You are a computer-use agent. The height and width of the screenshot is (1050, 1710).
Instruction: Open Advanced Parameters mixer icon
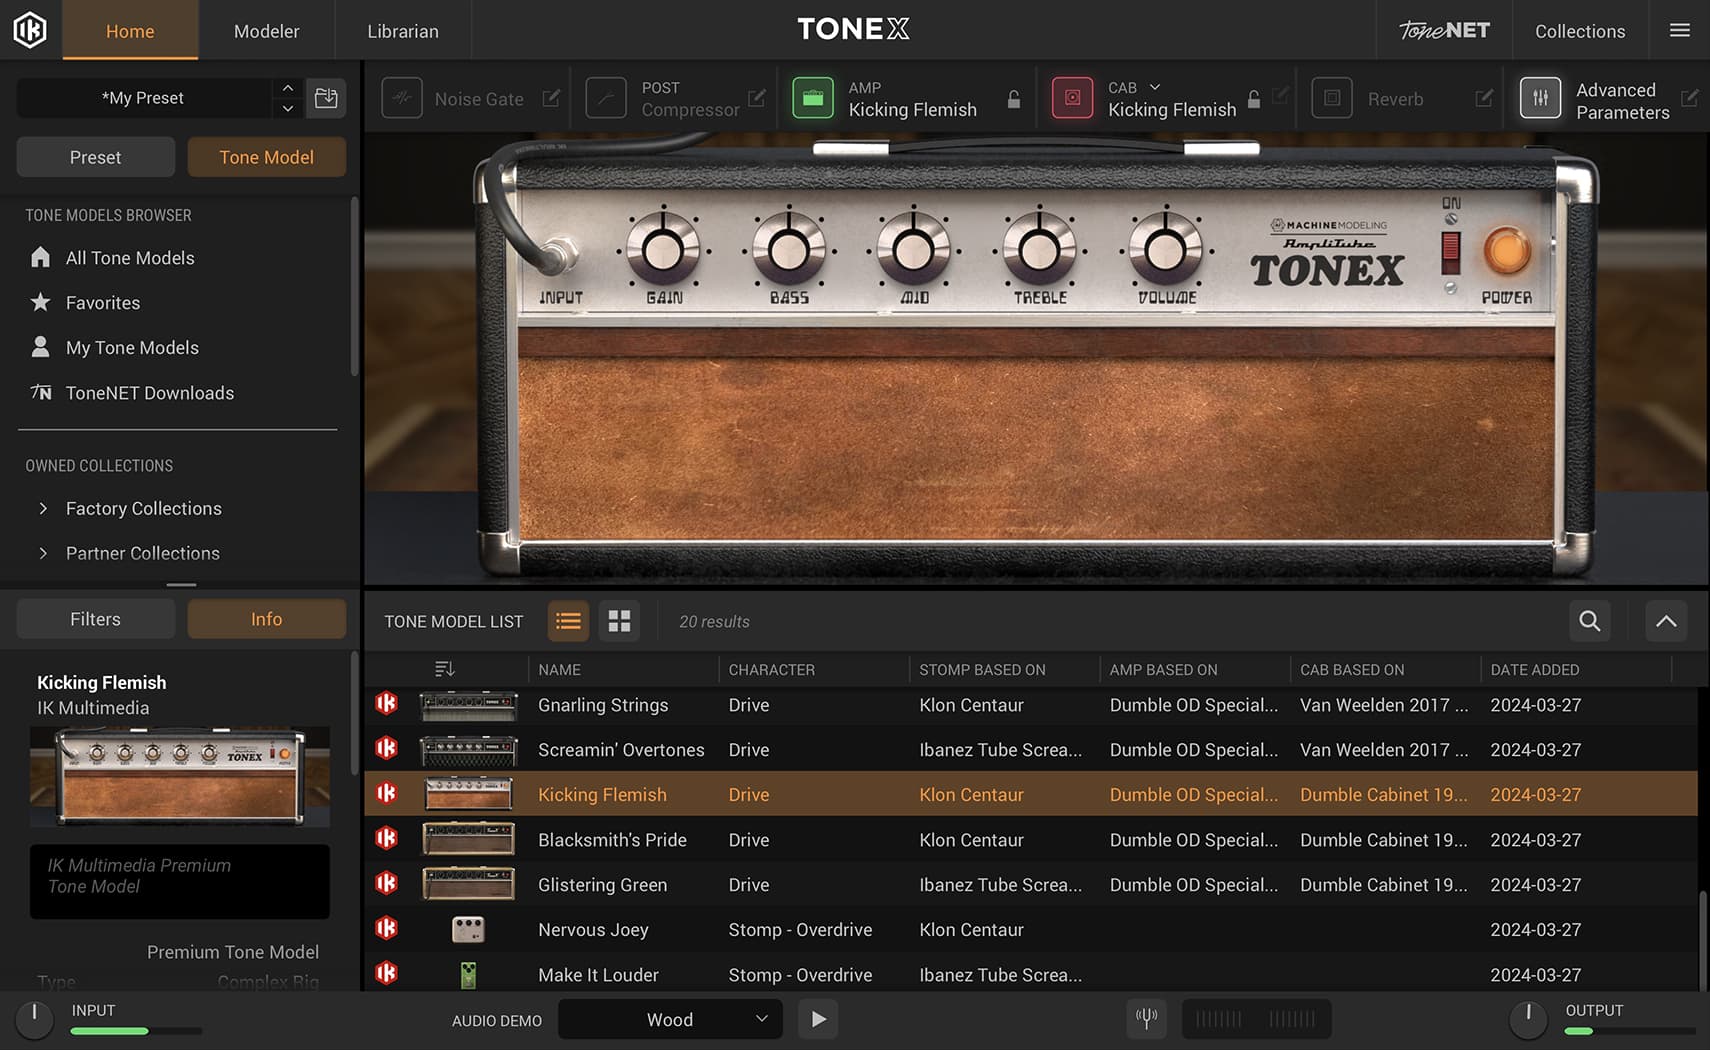tap(1540, 98)
